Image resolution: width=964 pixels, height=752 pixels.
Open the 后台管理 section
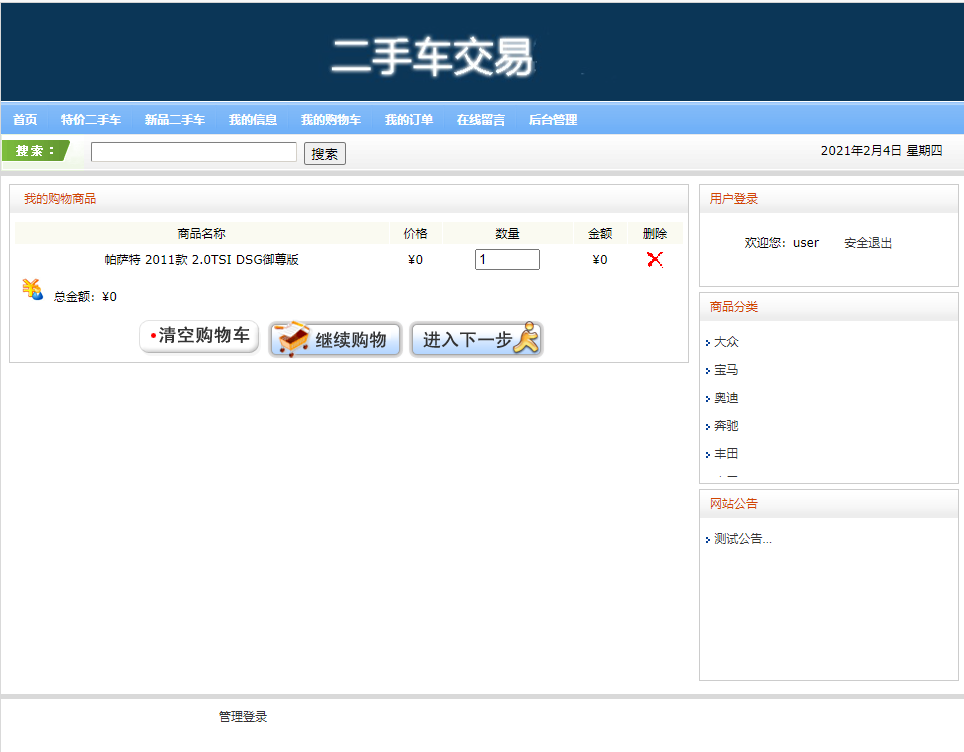[554, 119]
